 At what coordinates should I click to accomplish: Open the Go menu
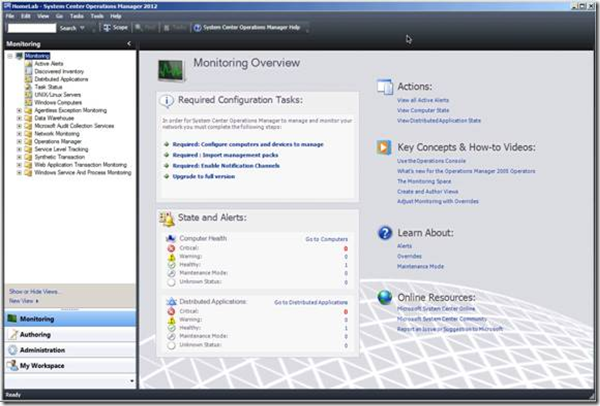point(59,16)
